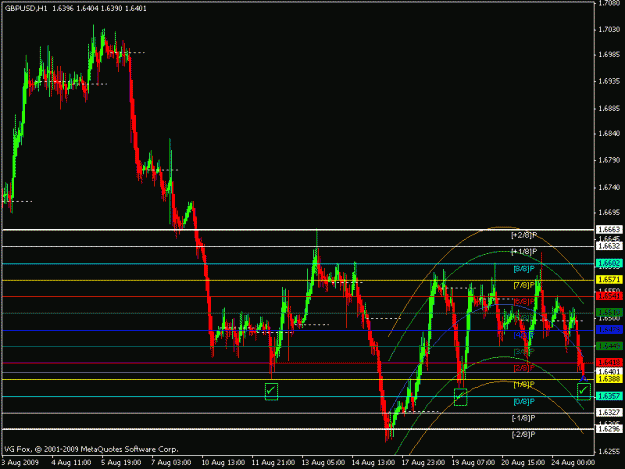
Task: Click the 1.7030 price scale value
Action: click(x=610, y=29)
